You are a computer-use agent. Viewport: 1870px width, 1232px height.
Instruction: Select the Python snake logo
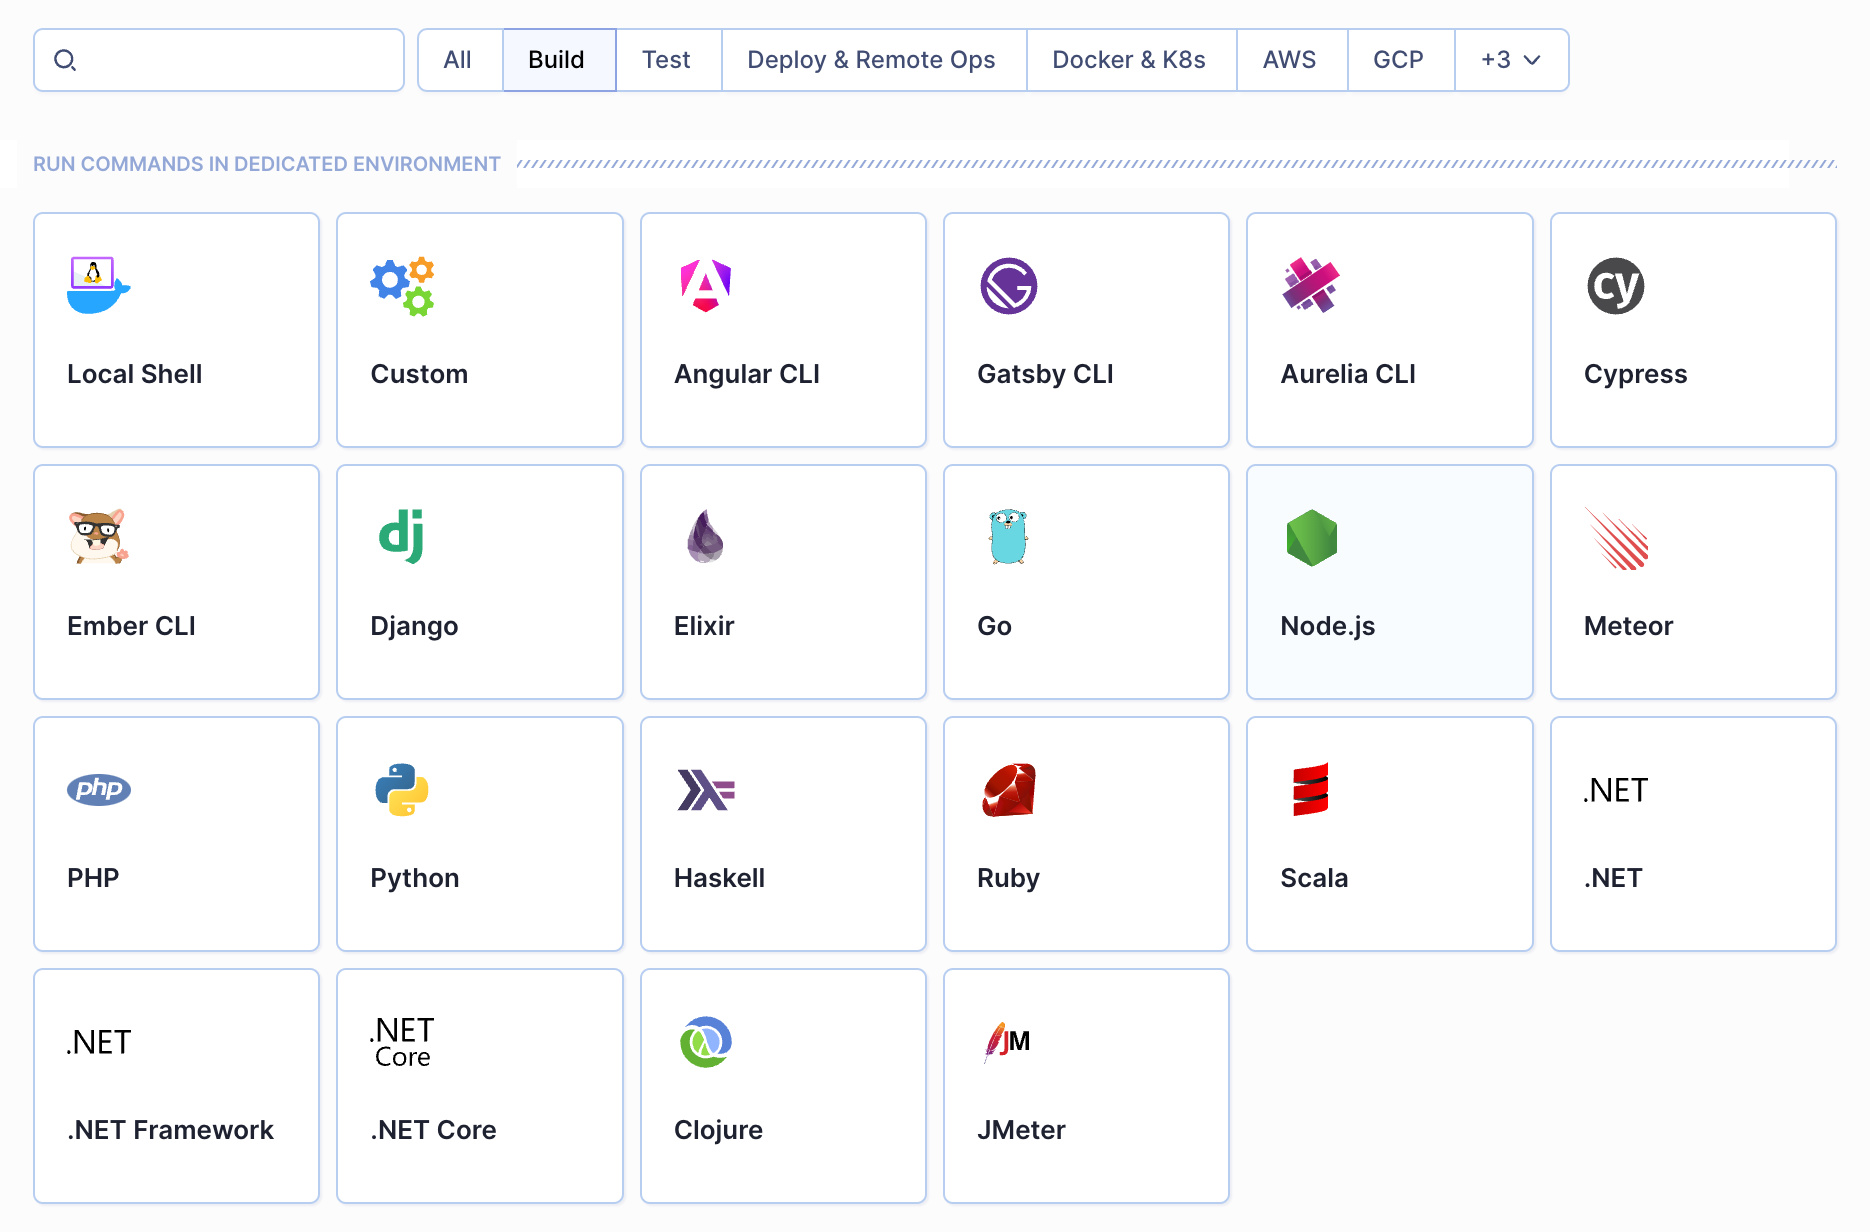tap(402, 790)
